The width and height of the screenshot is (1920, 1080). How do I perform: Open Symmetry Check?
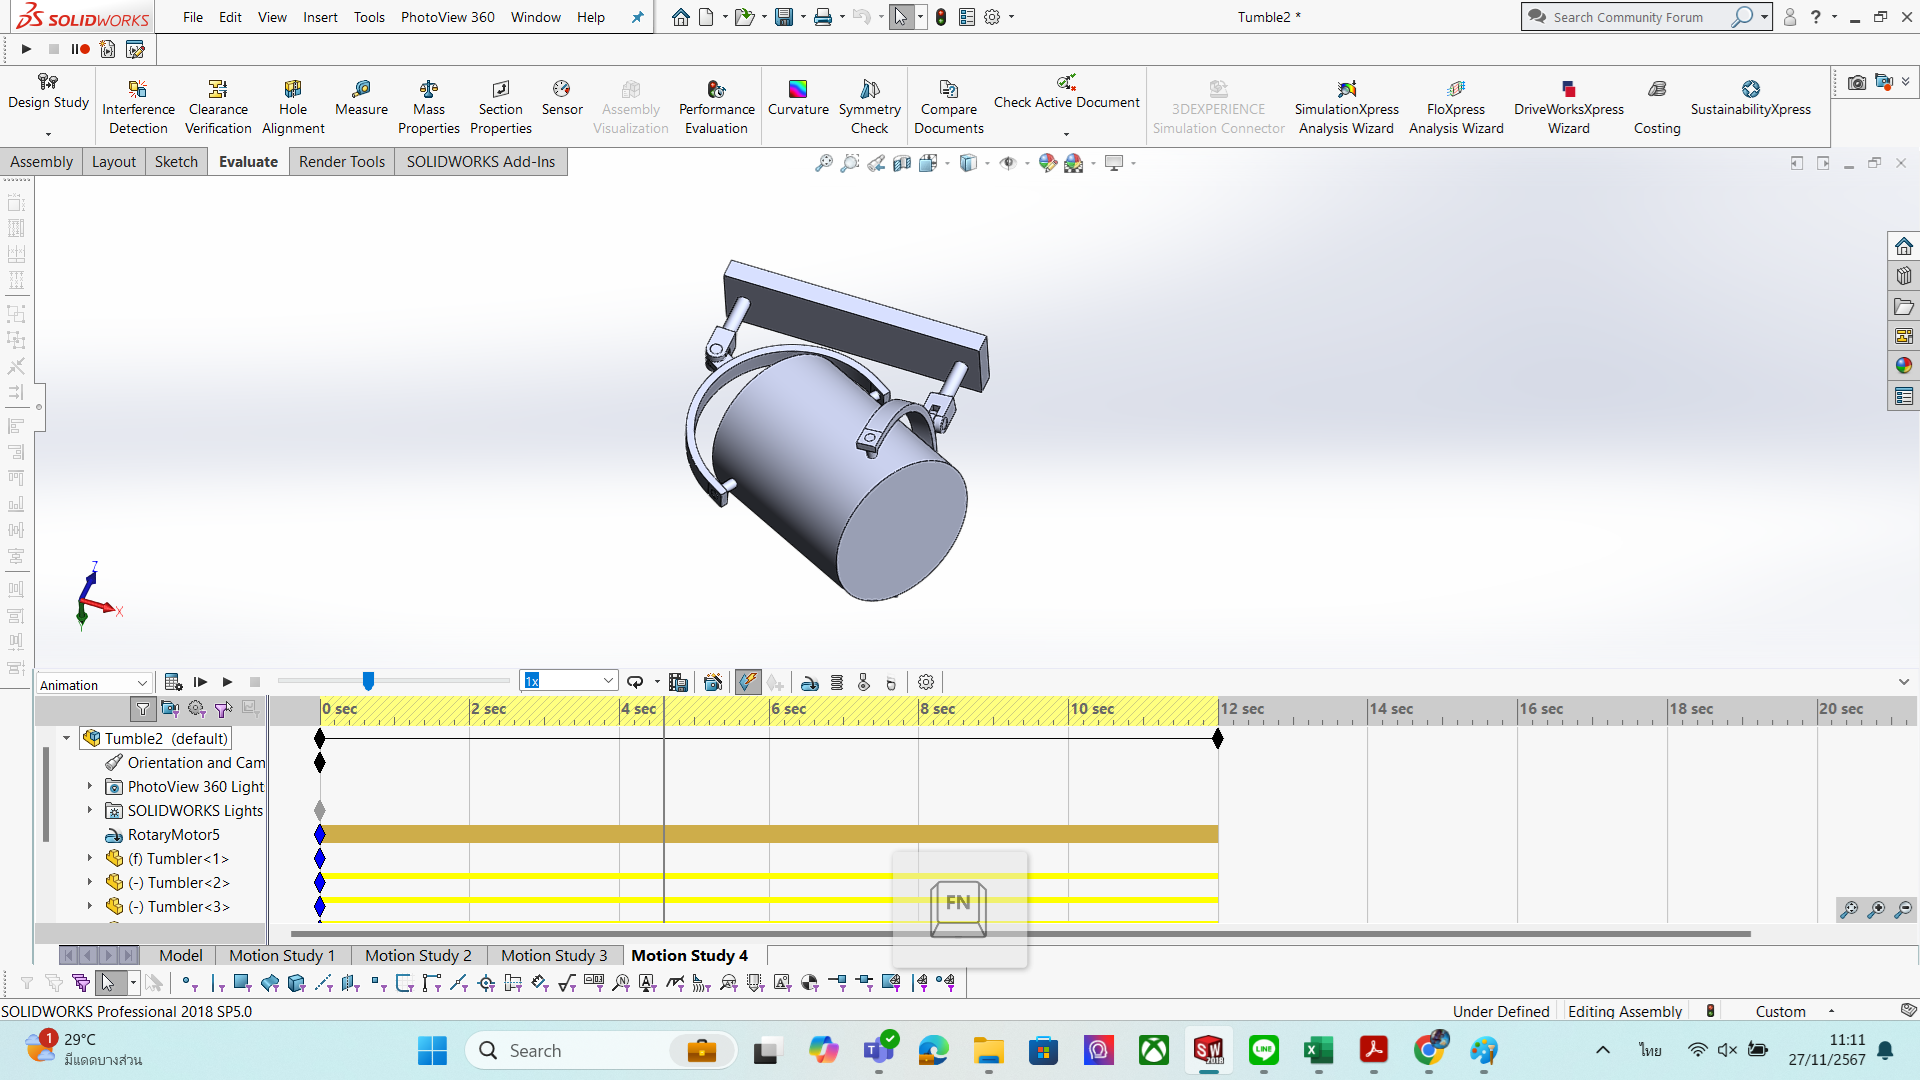[x=870, y=107]
